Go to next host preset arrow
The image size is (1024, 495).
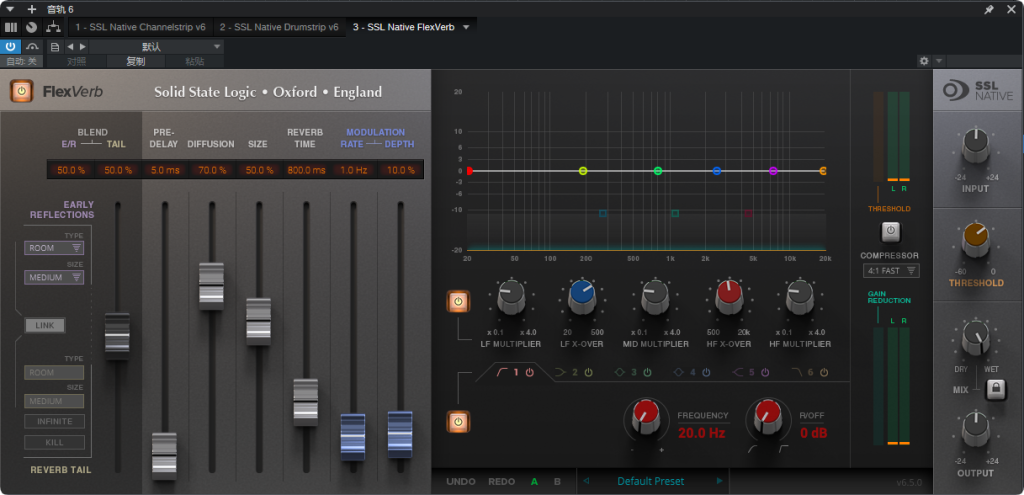(82, 47)
